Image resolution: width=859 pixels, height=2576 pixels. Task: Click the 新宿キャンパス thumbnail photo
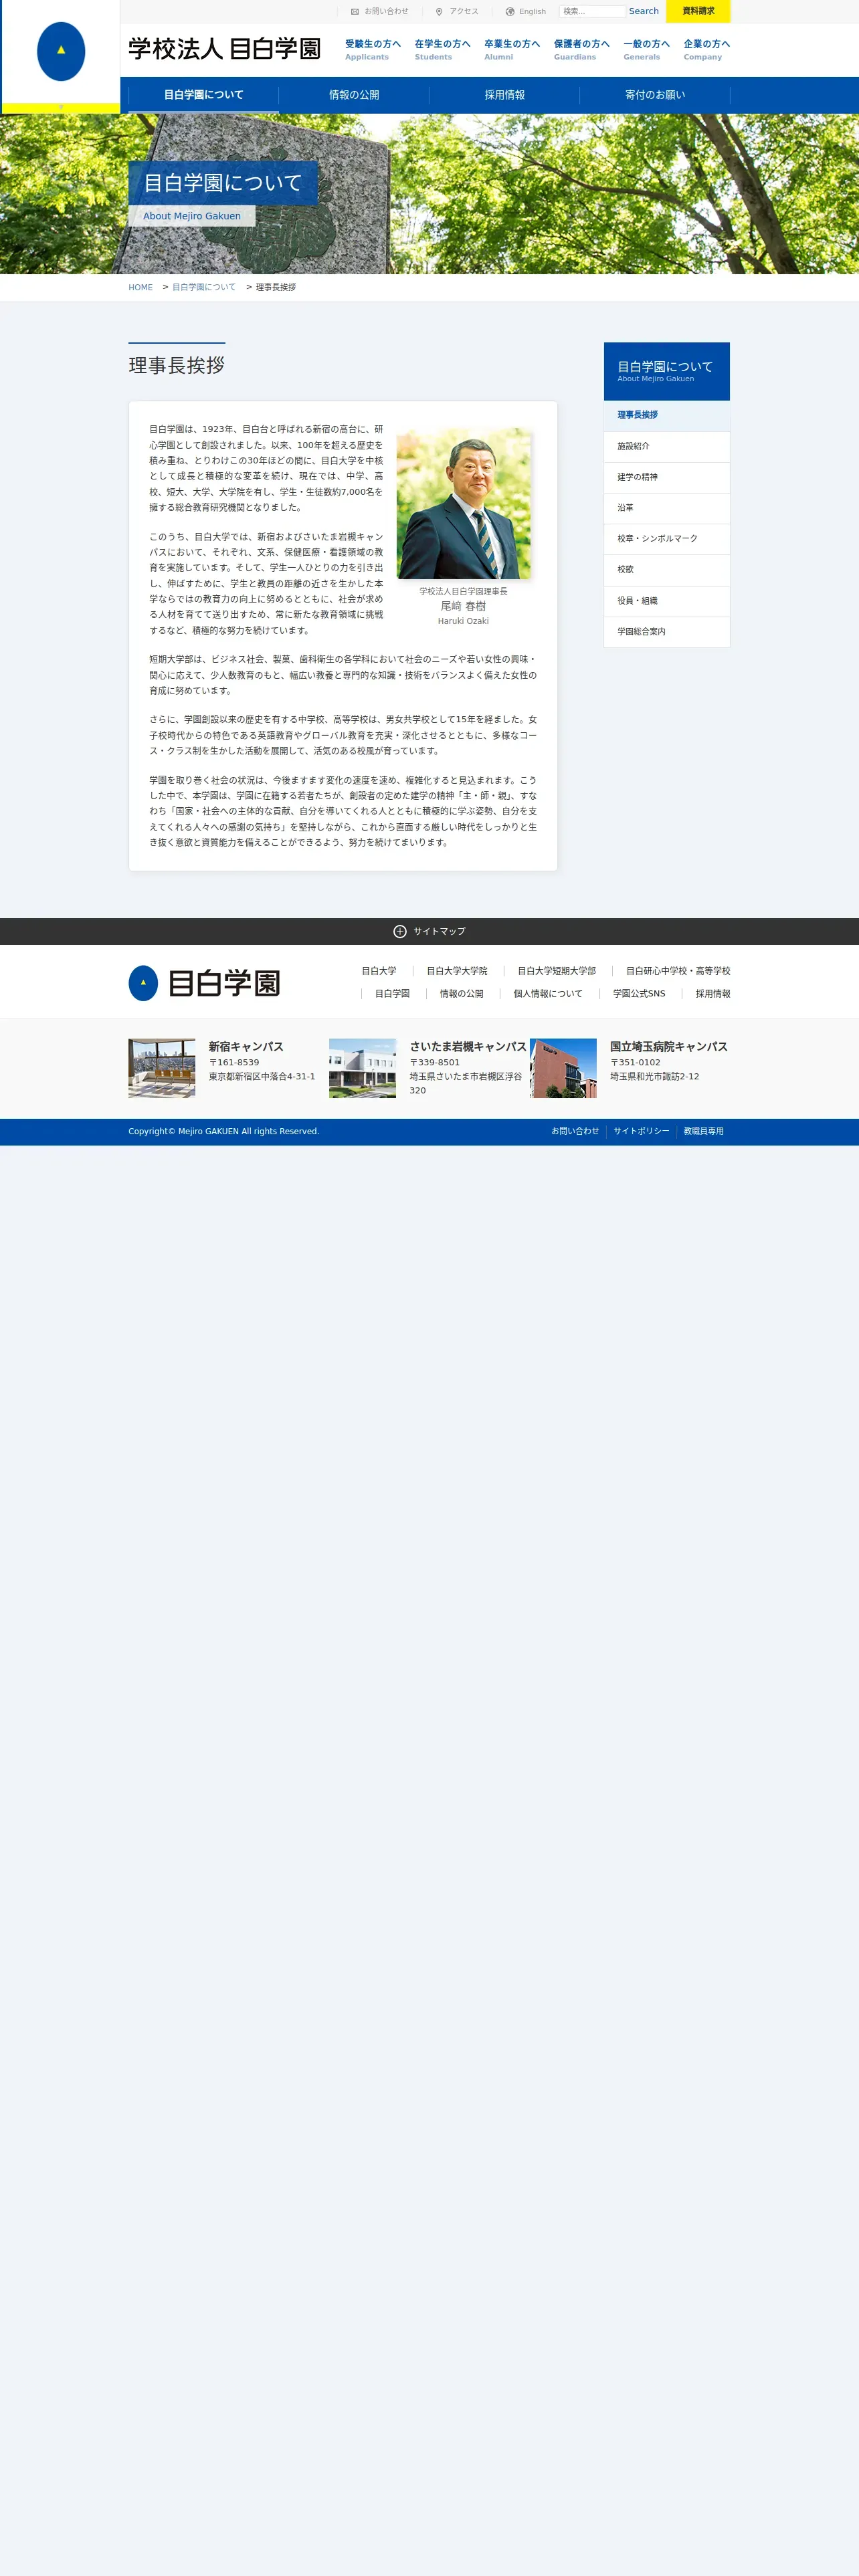[x=162, y=1068]
